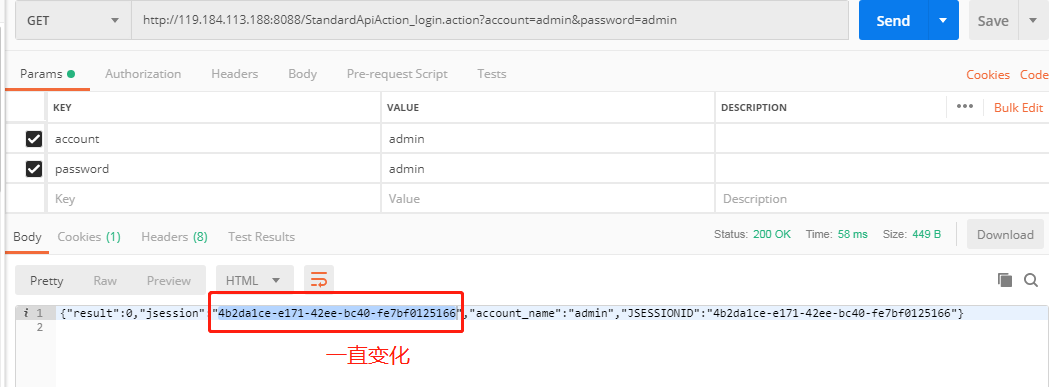Save the request
Screen dimensions: 1049x387
click(993, 21)
